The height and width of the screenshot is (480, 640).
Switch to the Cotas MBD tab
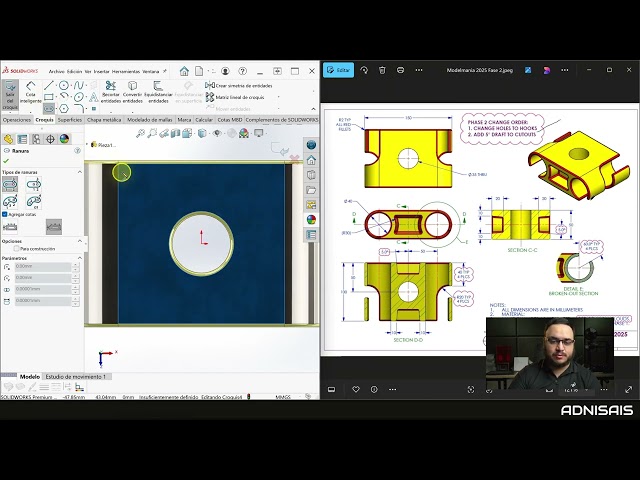[x=230, y=120]
